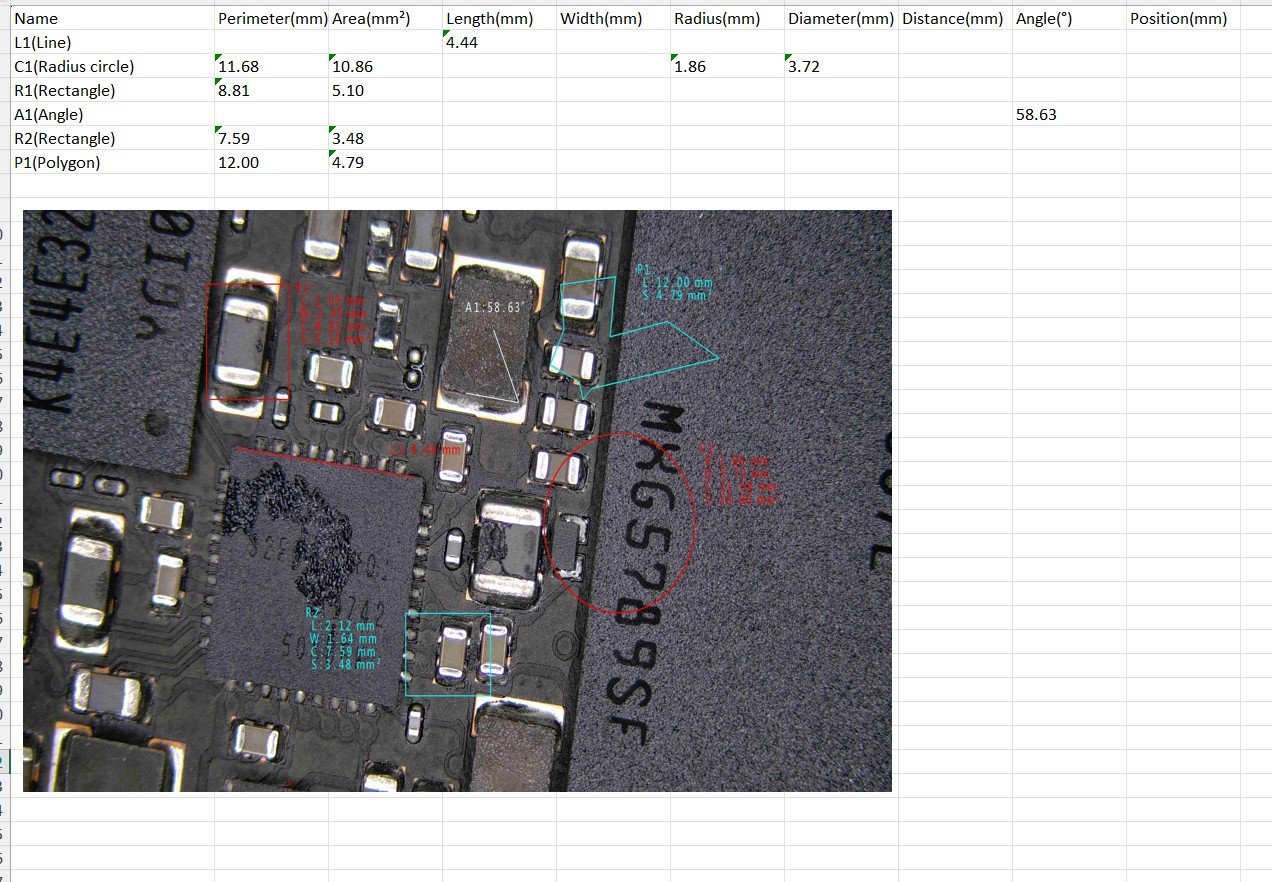1272x882 pixels.
Task: Select the Diameter(mm) header cell
Action: (840, 18)
